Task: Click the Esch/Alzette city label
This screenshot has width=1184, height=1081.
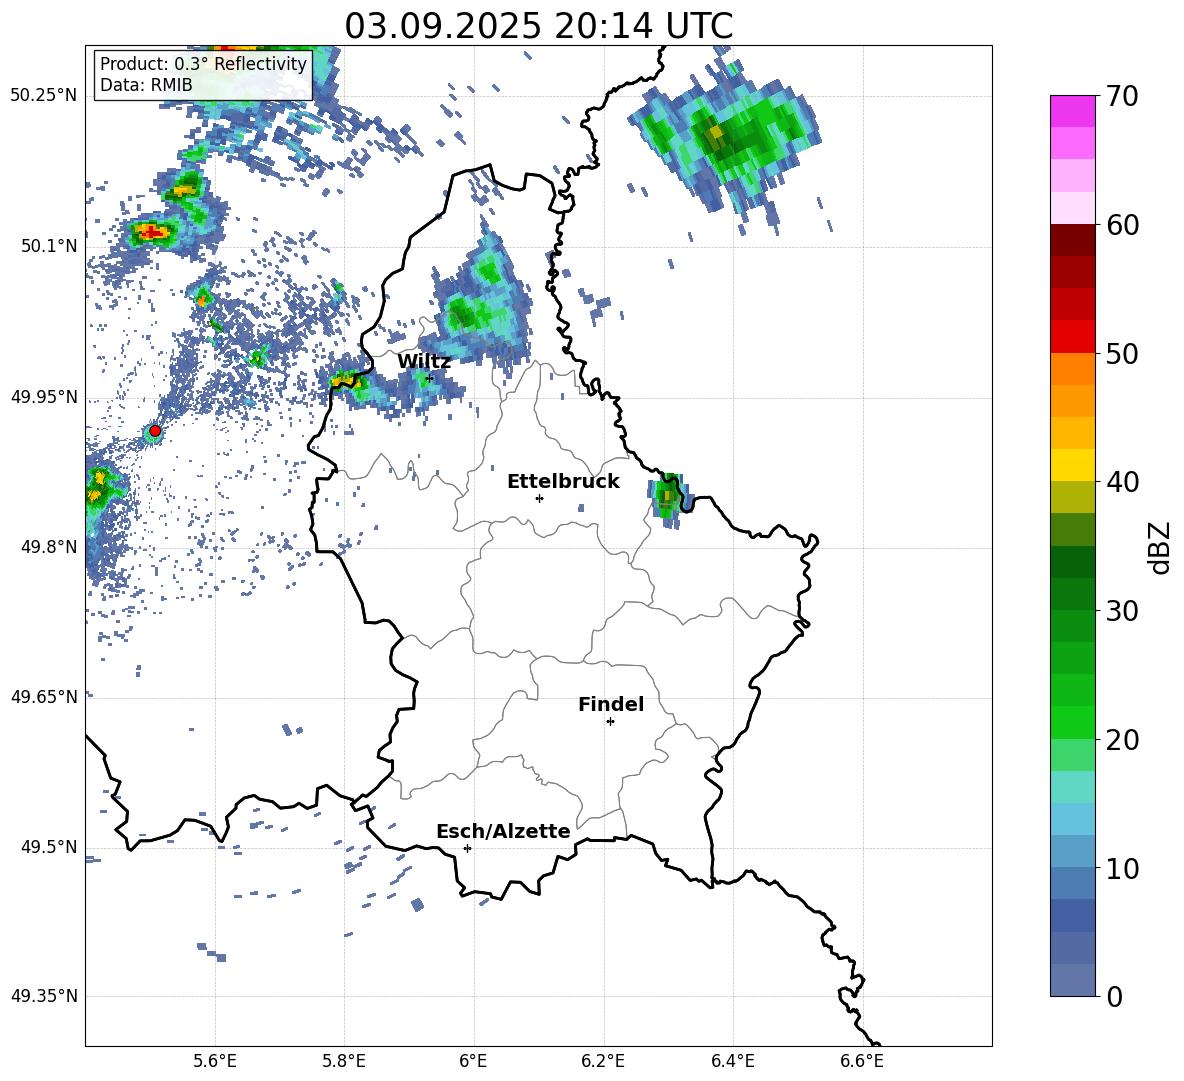Action: coord(503,831)
